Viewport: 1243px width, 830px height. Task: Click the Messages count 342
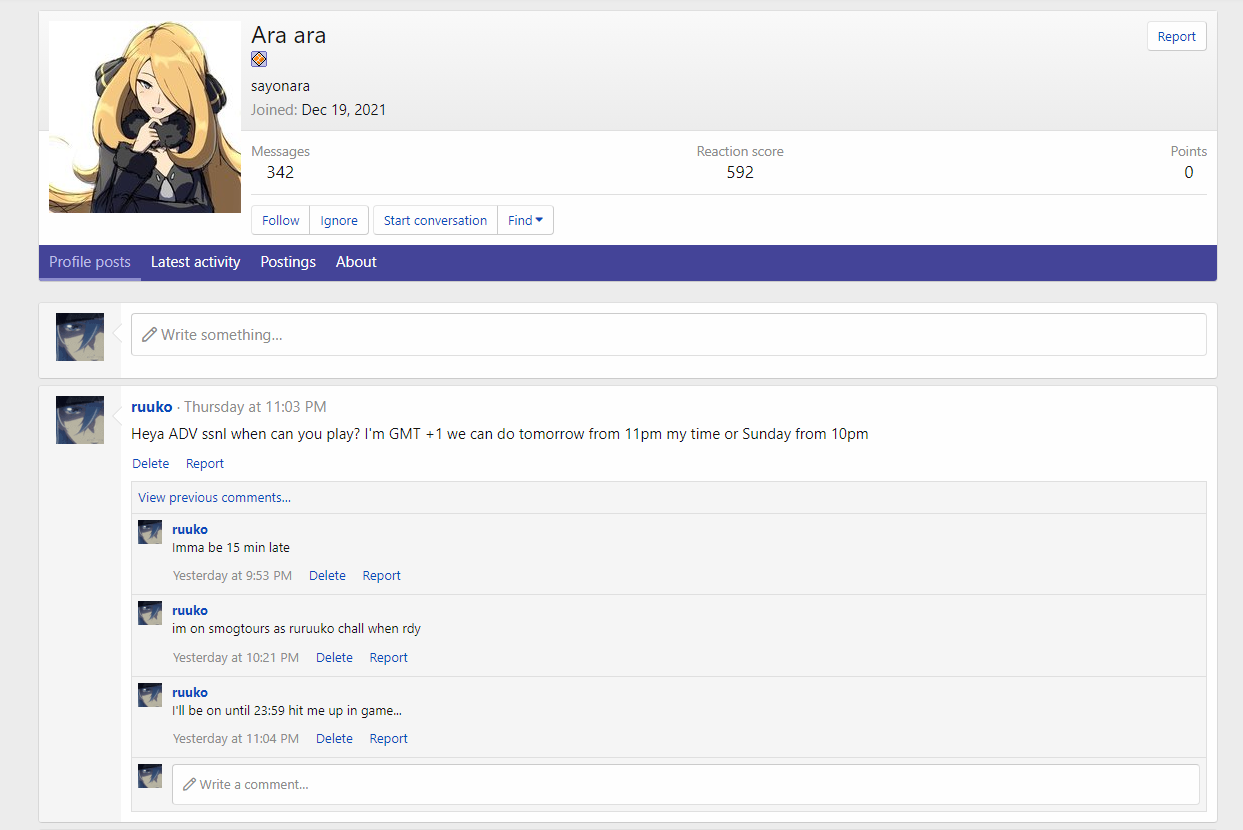(280, 172)
